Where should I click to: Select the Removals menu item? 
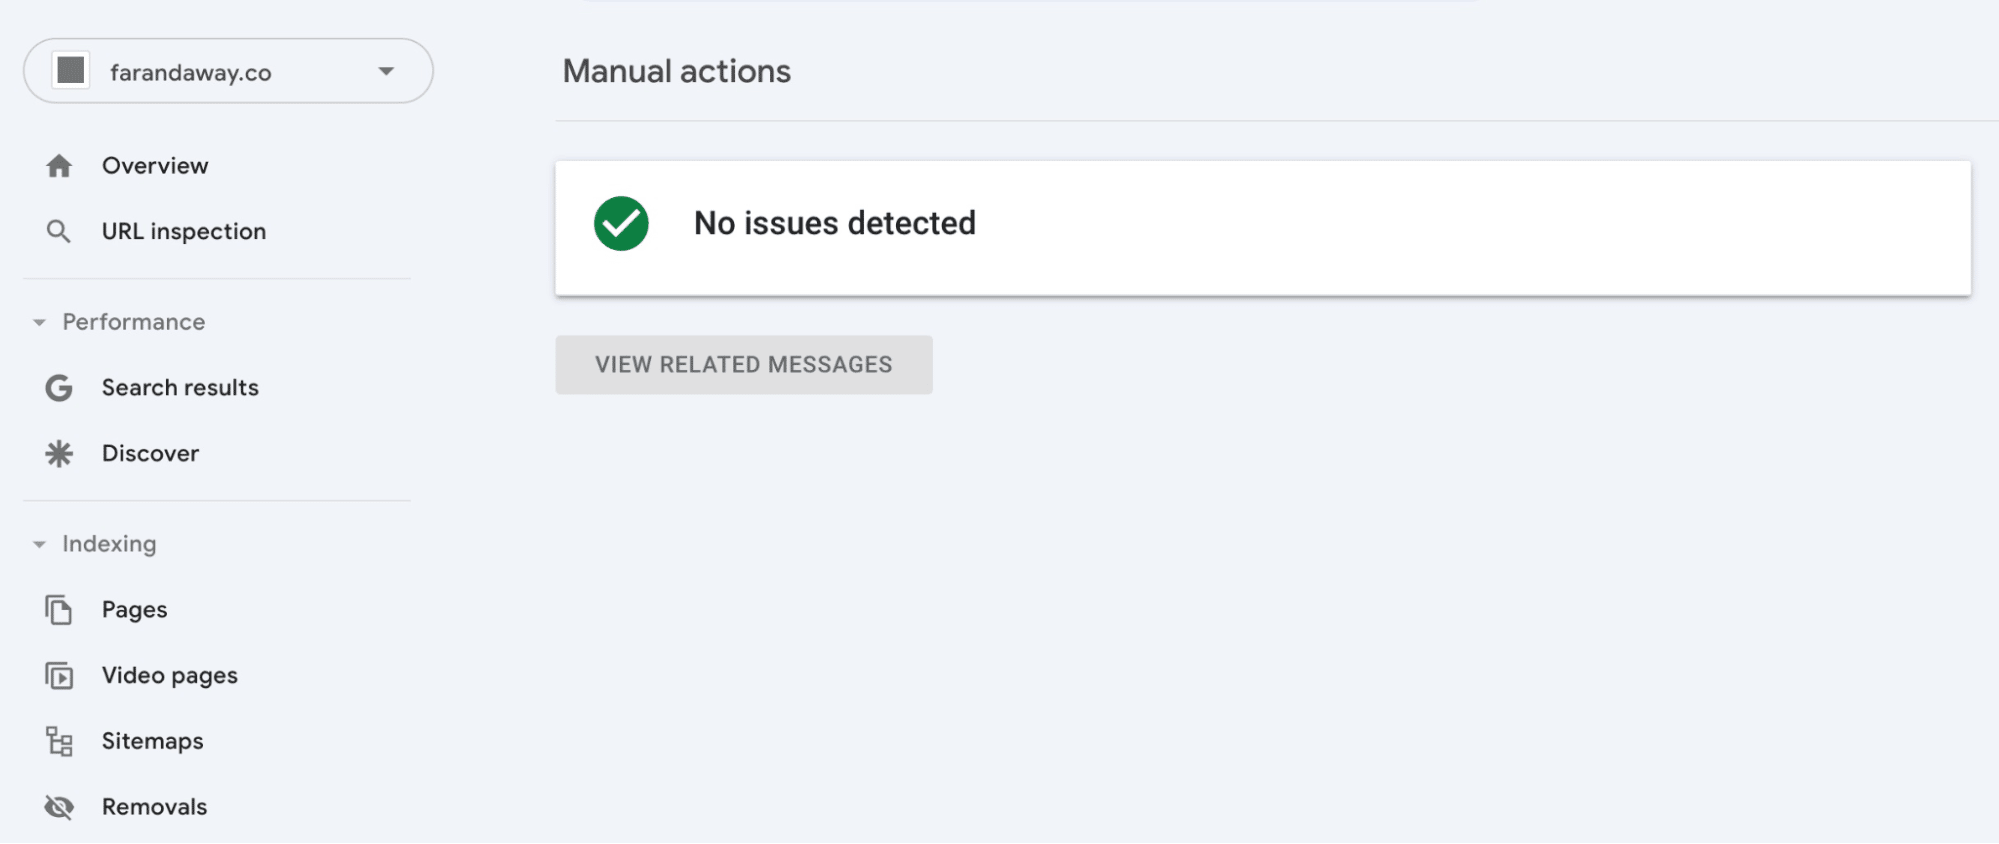(154, 807)
